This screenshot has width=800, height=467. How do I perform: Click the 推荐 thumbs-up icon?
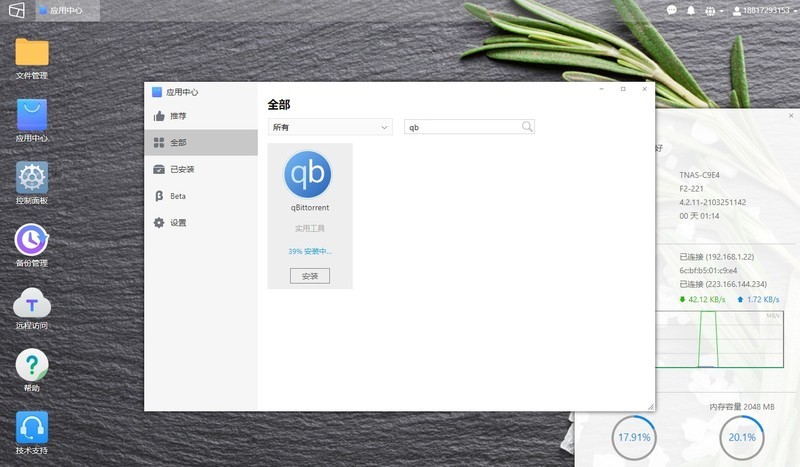click(159, 116)
